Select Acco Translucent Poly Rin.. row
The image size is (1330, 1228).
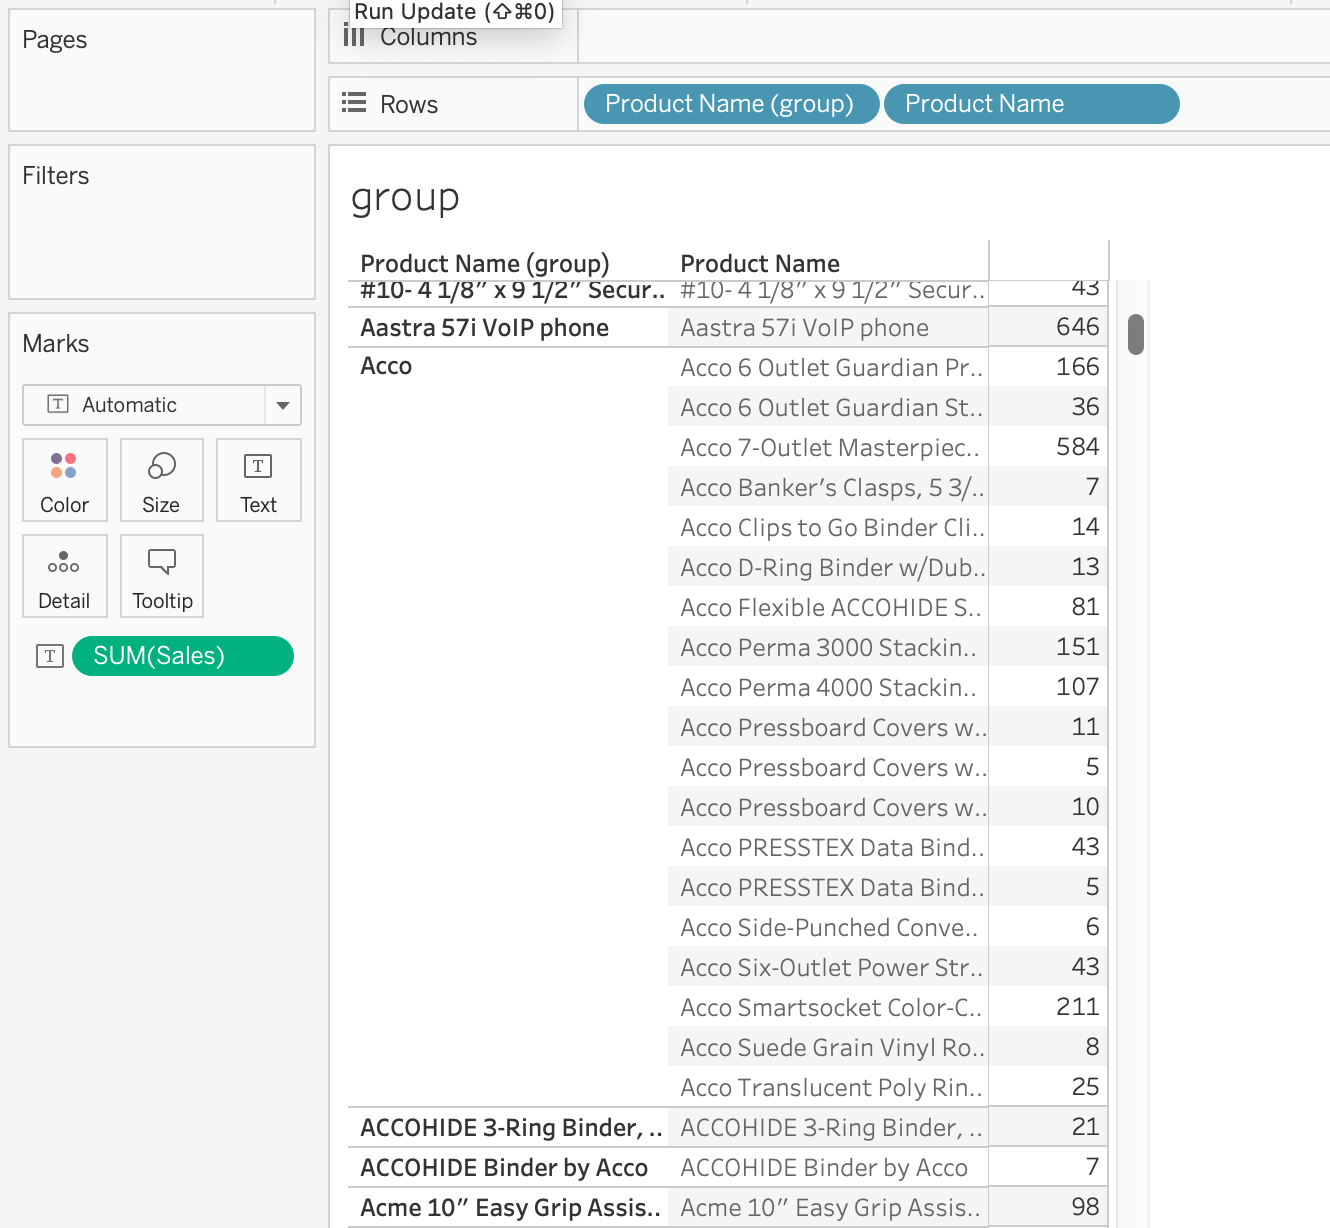(x=828, y=1088)
